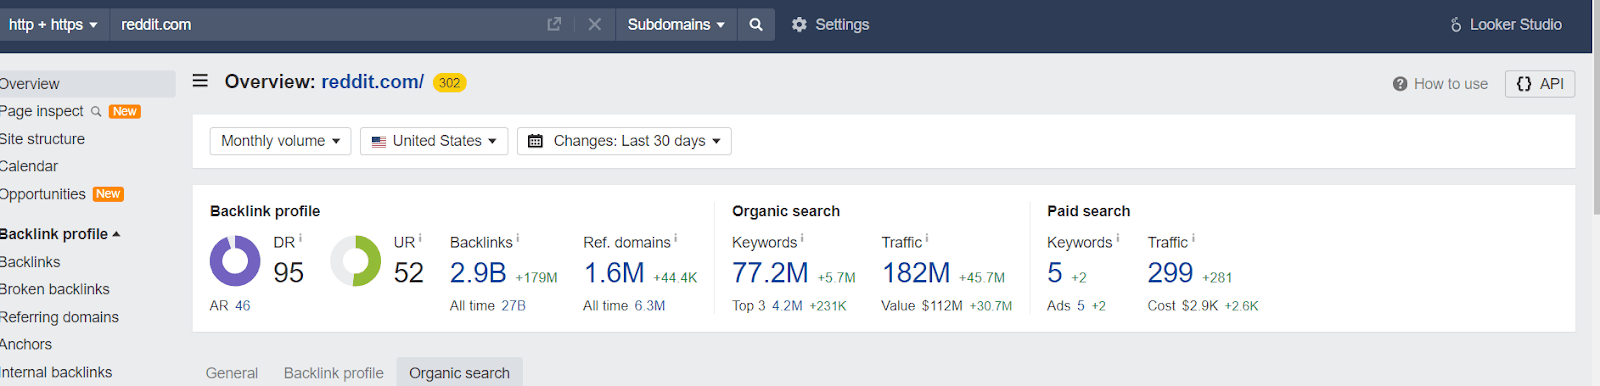Open the API button
The height and width of the screenshot is (386, 1600).
[x=1540, y=84]
